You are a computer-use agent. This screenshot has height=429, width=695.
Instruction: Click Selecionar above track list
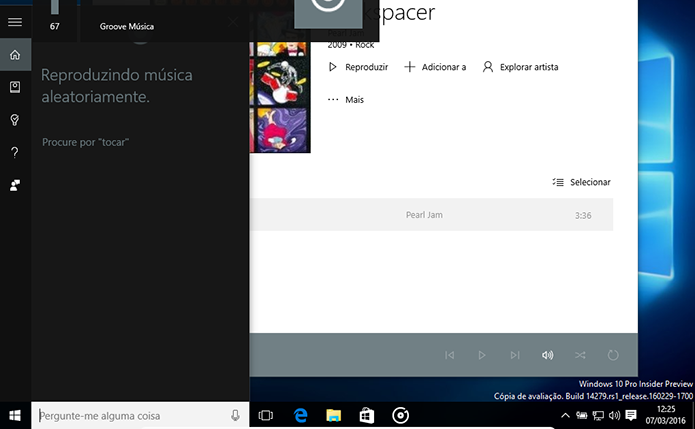coord(582,182)
